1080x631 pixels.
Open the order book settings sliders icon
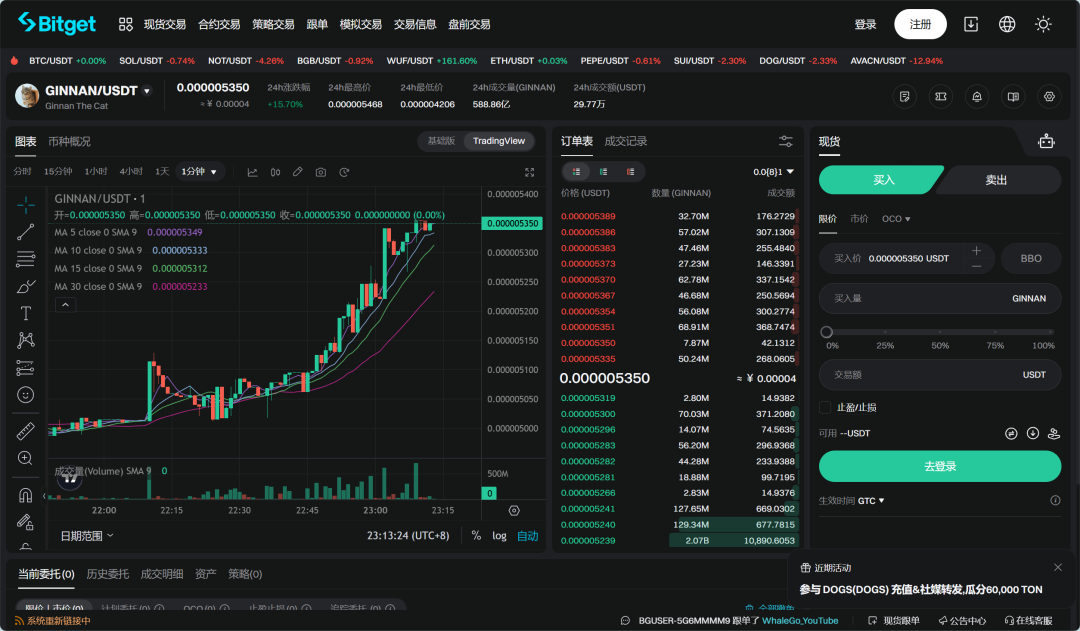(786, 141)
